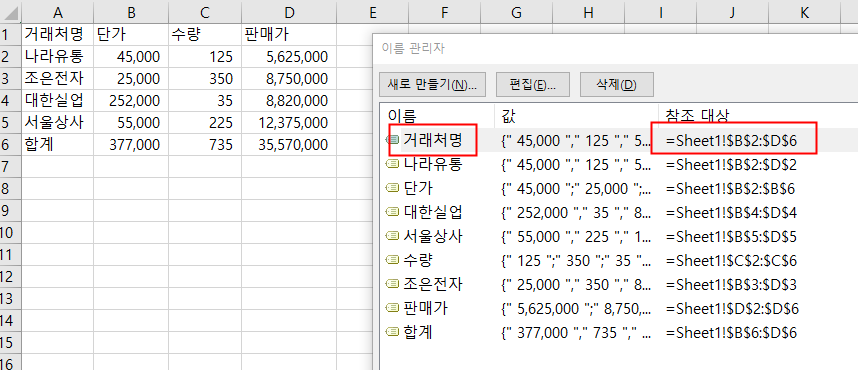Image resolution: width=858 pixels, height=370 pixels.
Task: Click cell with value 35,570,000 in column D
Action: pyautogui.click(x=289, y=144)
